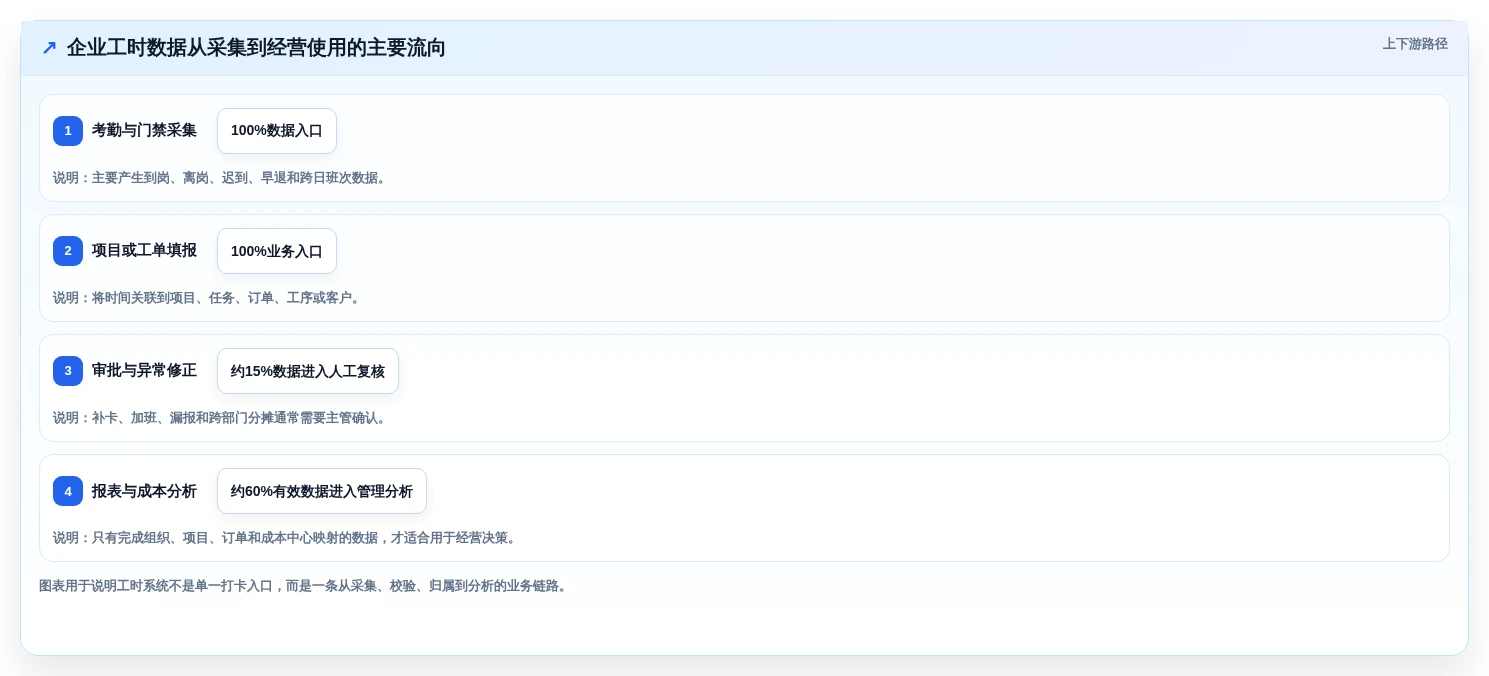This screenshot has height=676, width=1489.
Task: Click the arrow icon beside the chart title
Action: tap(49, 48)
